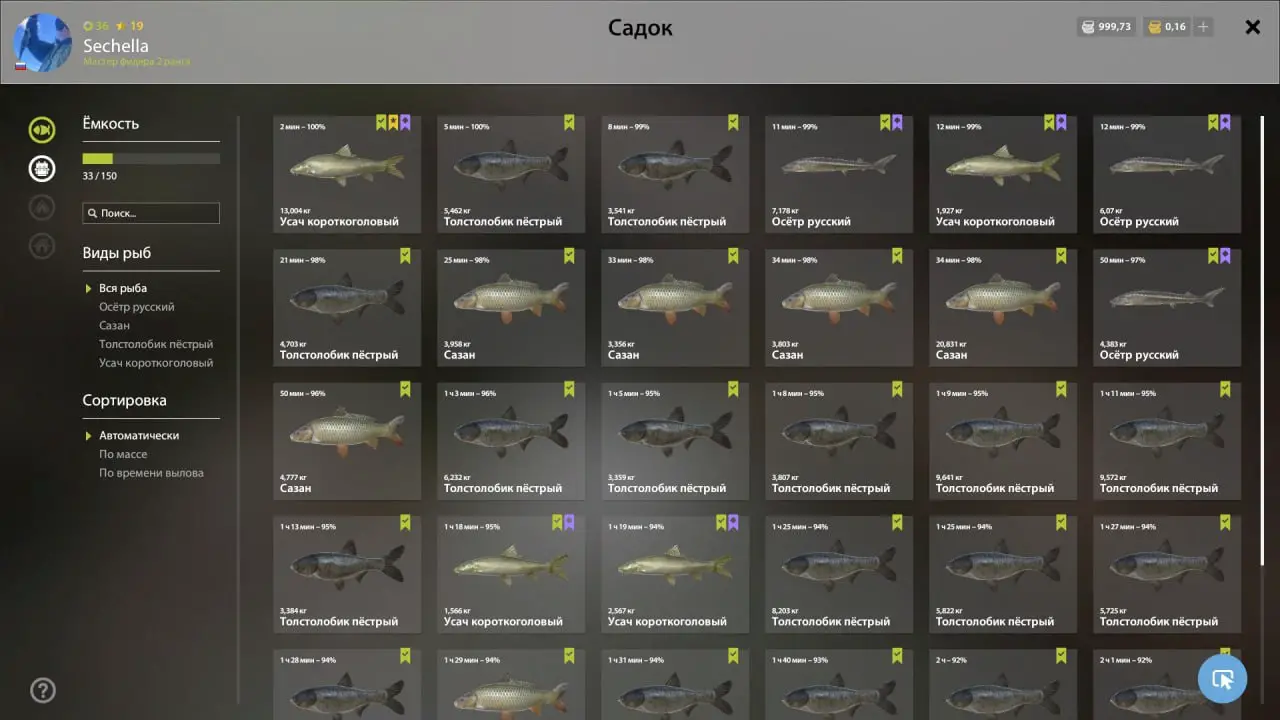Image resolution: width=1280 pixels, height=720 pixels.
Task: Click the silver currency balance 999,73
Action: [x=1106, y=27]
